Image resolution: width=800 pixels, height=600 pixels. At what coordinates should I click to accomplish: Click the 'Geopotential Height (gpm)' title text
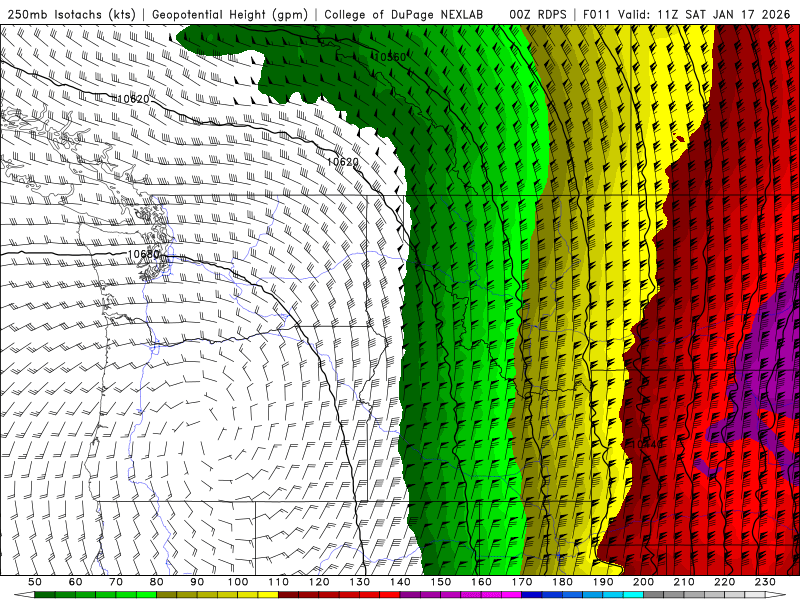click(230, 14)
